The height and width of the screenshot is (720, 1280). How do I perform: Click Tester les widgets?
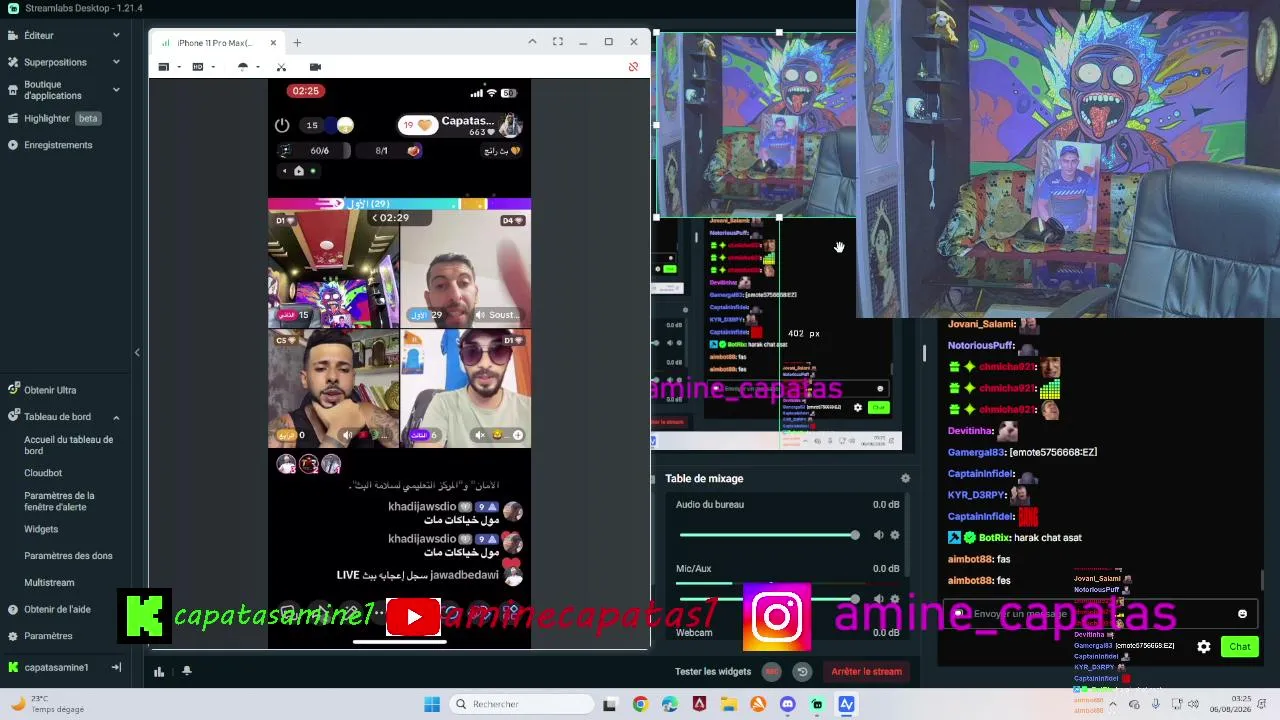[x=713, y=671]
